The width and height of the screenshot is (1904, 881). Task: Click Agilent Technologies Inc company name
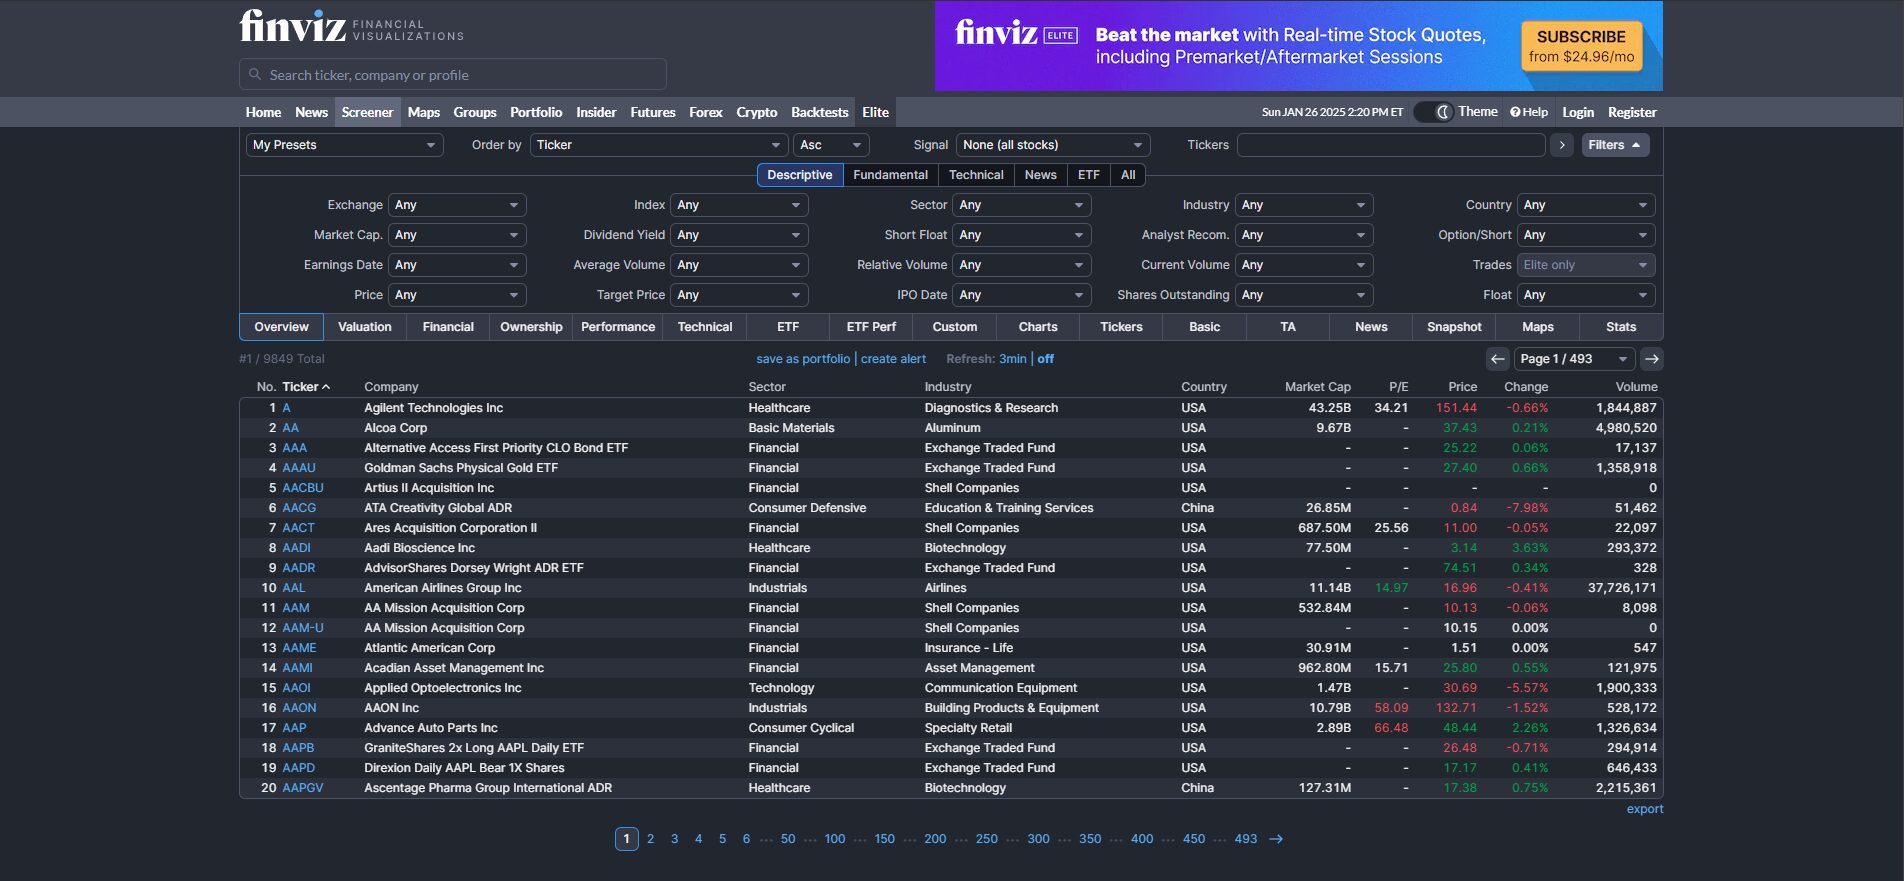pos(434,408)
